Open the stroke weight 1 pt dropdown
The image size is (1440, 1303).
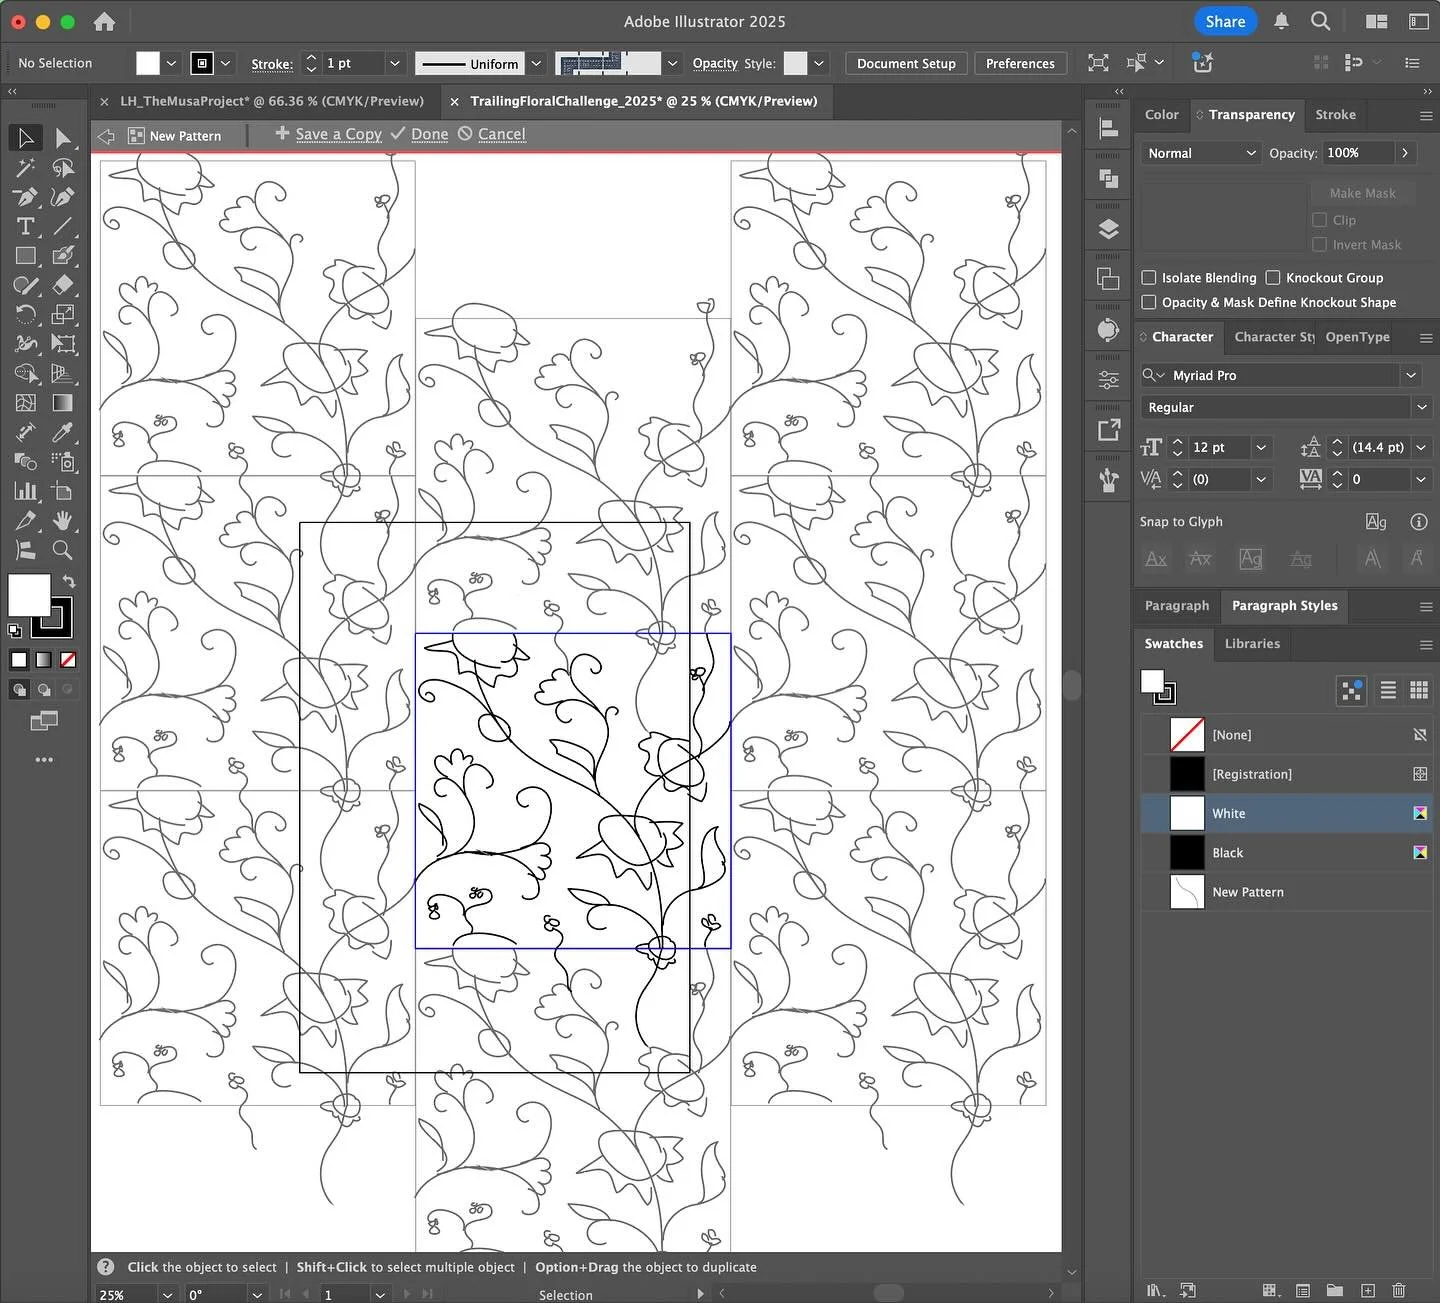coord(394,63)
